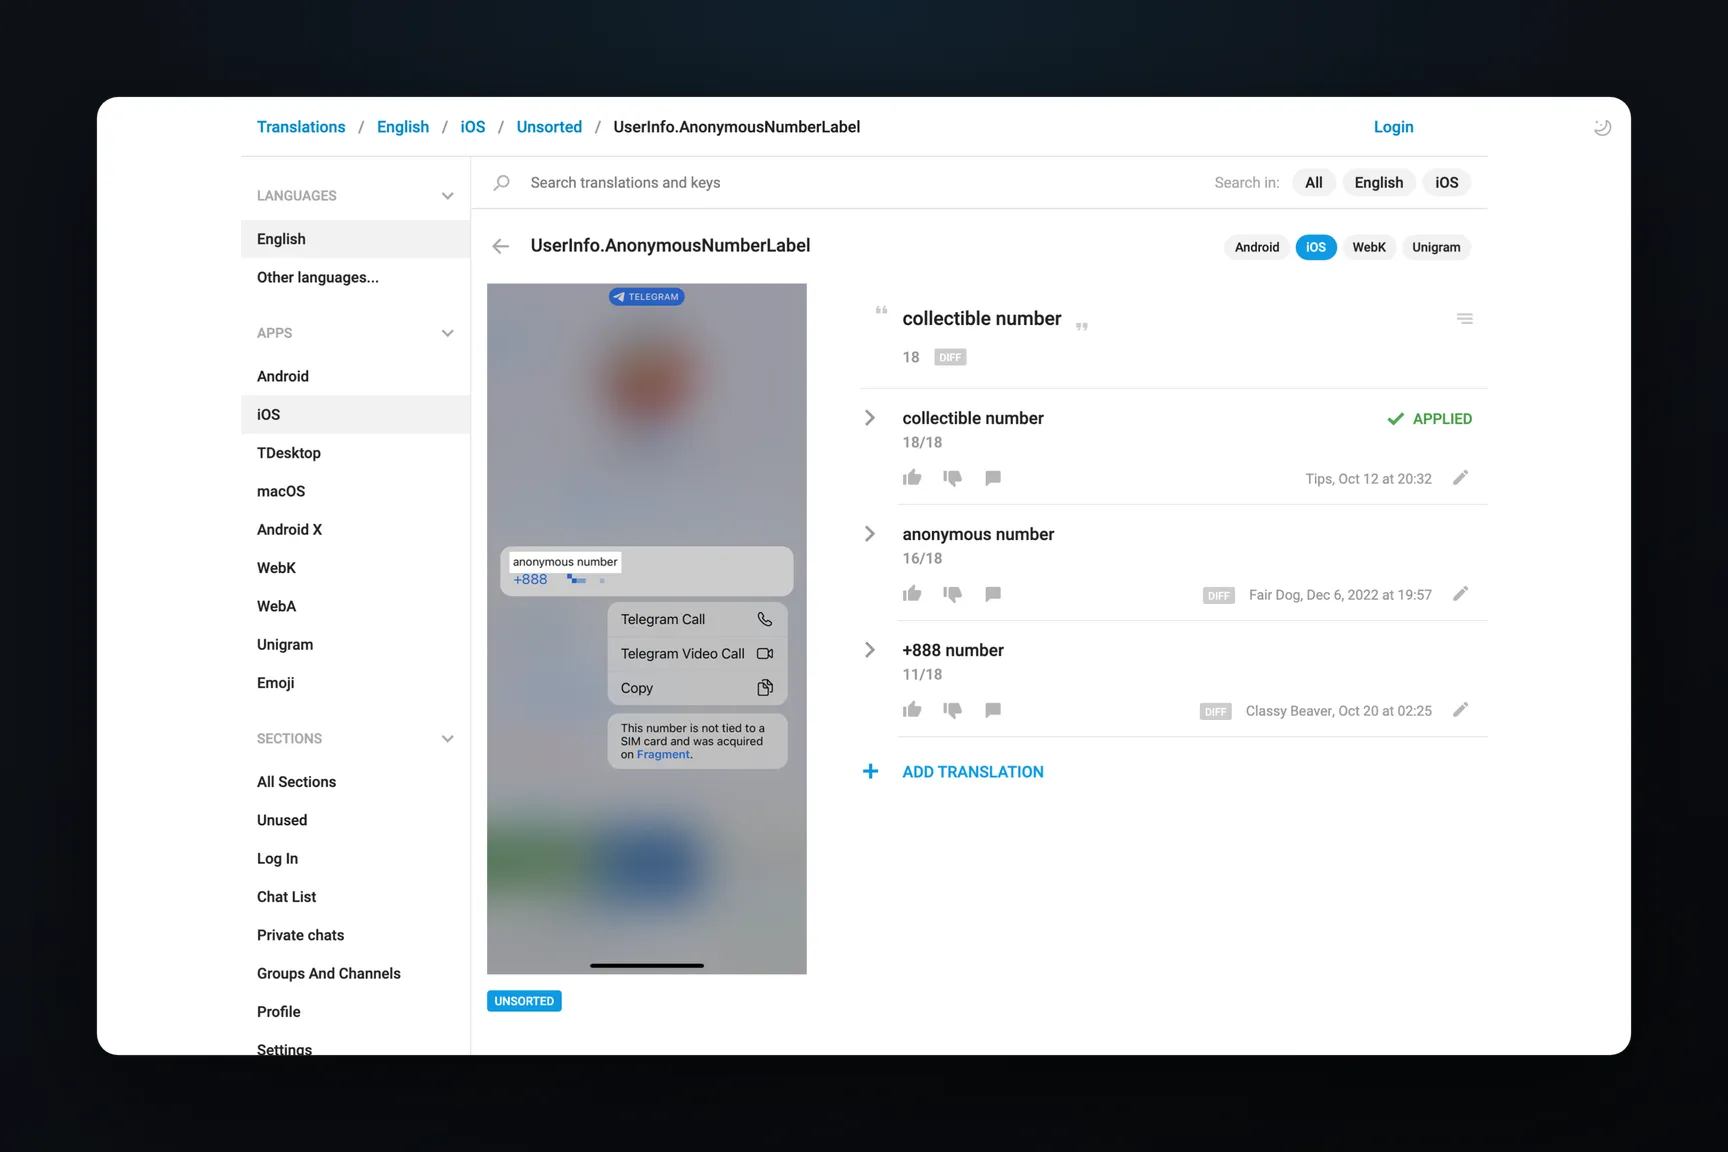The image size is (1728, 1152).
Task: Open the hamburger menu beside collectible number
Action: pyautogui.click(x=1464, y=319)
